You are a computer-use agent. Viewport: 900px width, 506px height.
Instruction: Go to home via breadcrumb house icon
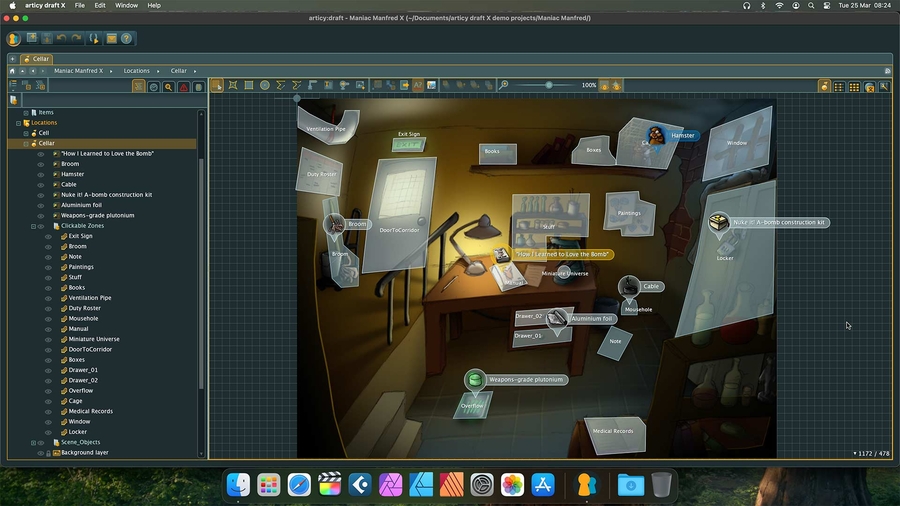pyautogui.click(x=13, y=71)
